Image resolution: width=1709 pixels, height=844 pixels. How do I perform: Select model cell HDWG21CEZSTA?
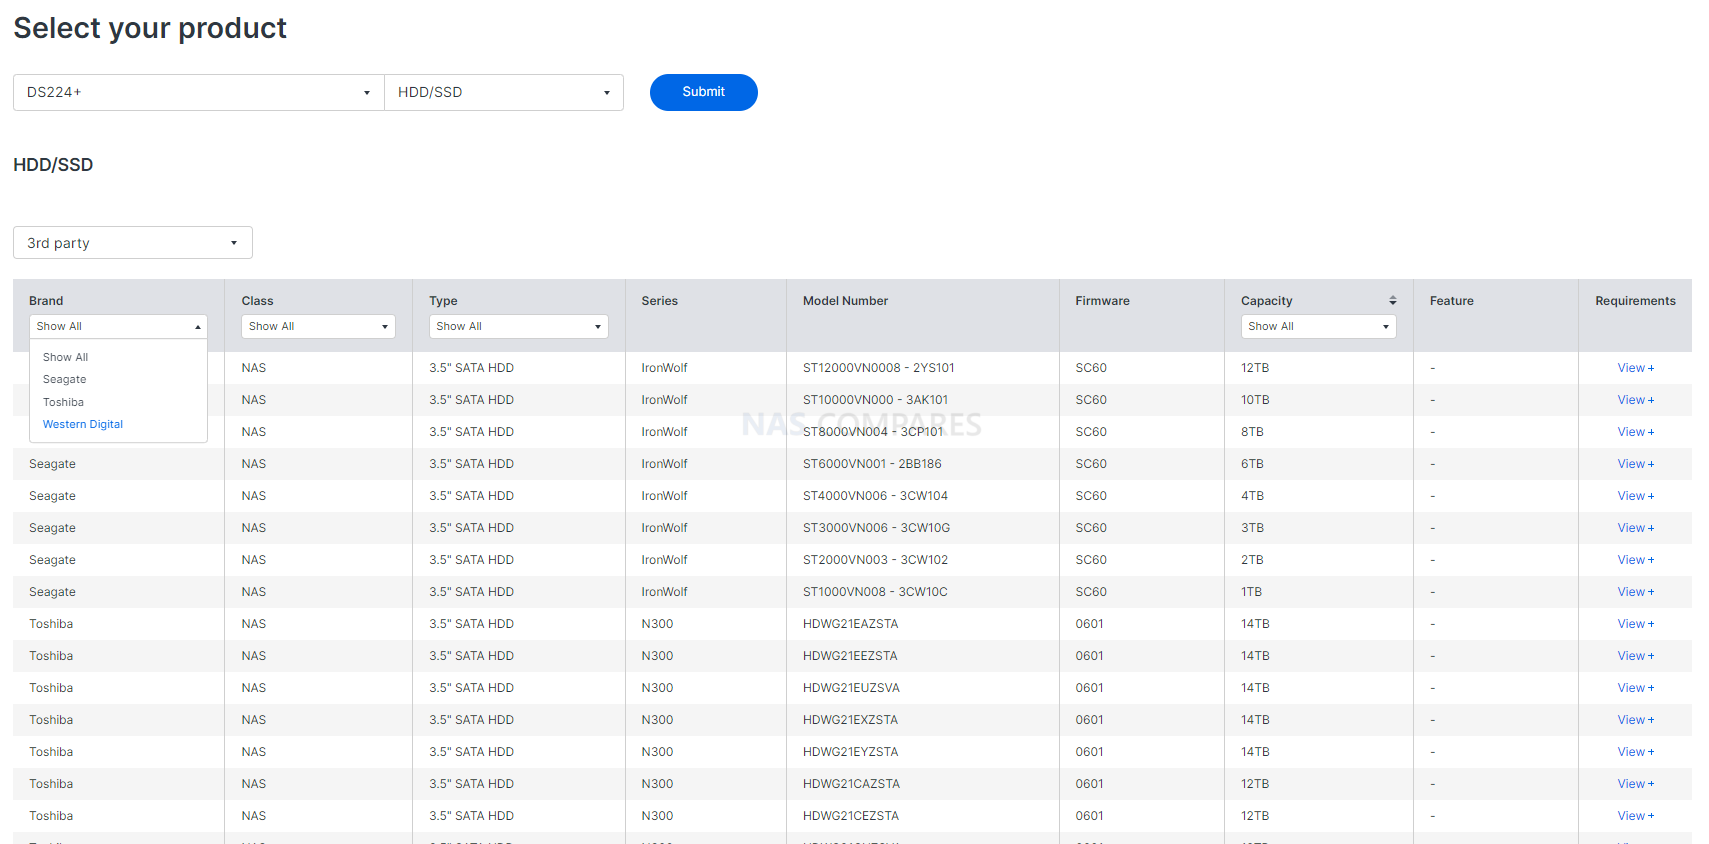click(851, 816)
